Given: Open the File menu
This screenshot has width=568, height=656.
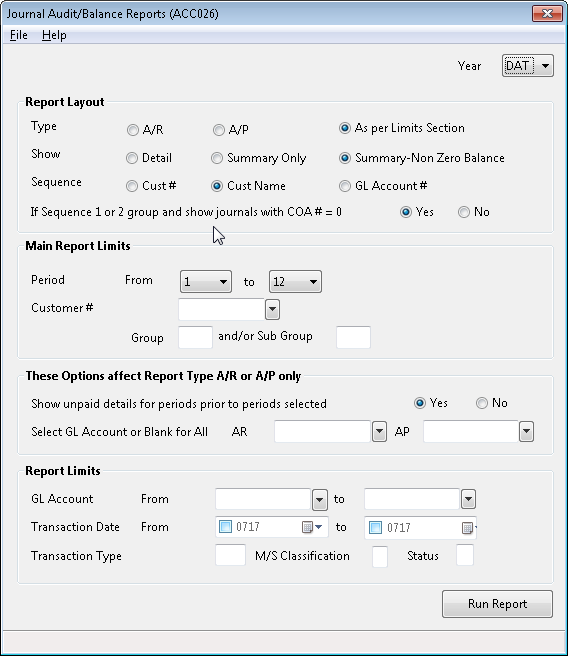Looking at the screenshot, I should (x=19, y=35).
